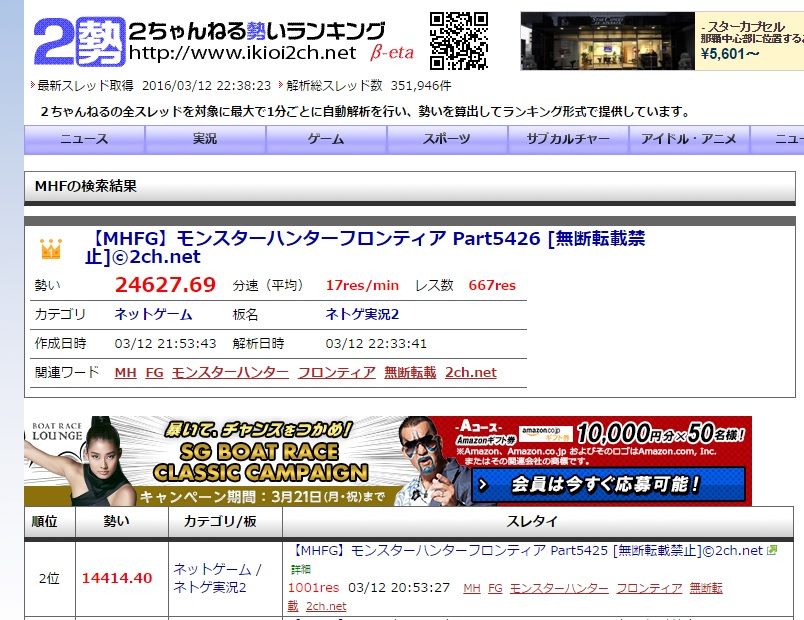Click related word モンスターハンター in top card

point(230,372)
